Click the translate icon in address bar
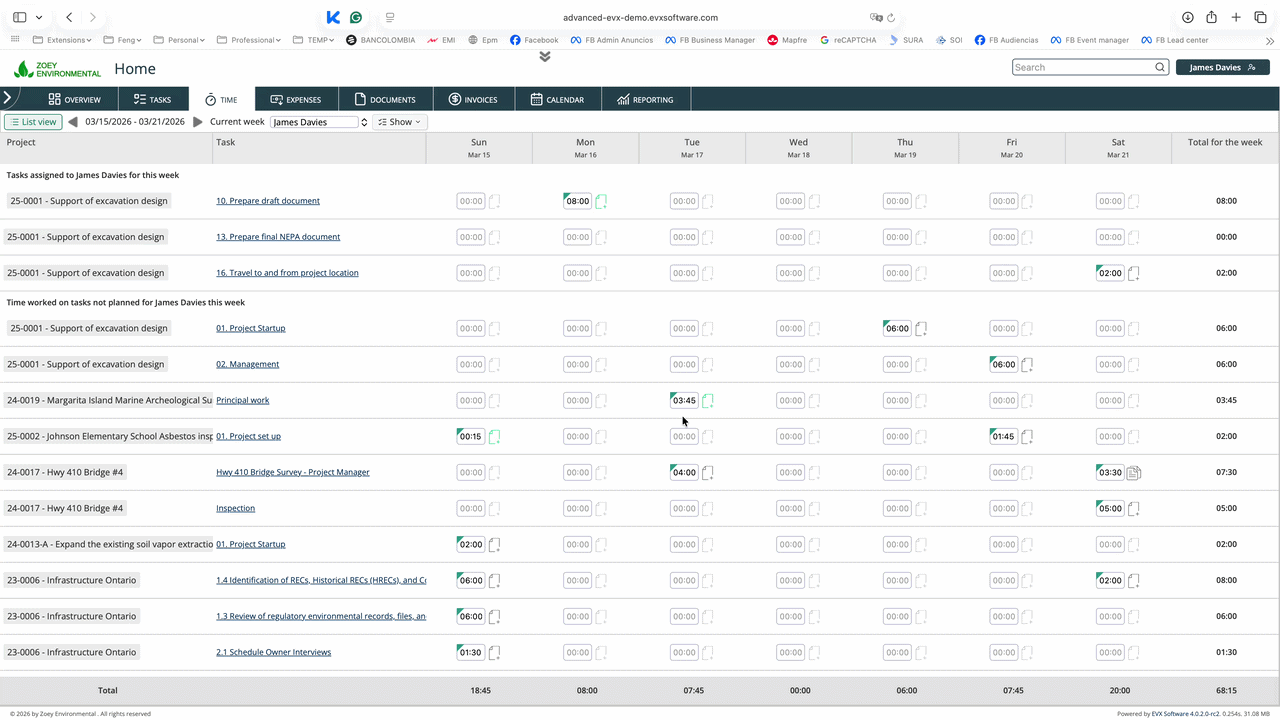This screenshot has width=1280, height=720. [x=875, y=17]
